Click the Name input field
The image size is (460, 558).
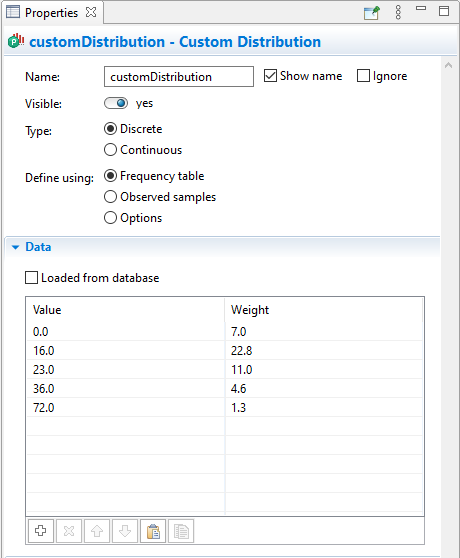pos(179,76)
